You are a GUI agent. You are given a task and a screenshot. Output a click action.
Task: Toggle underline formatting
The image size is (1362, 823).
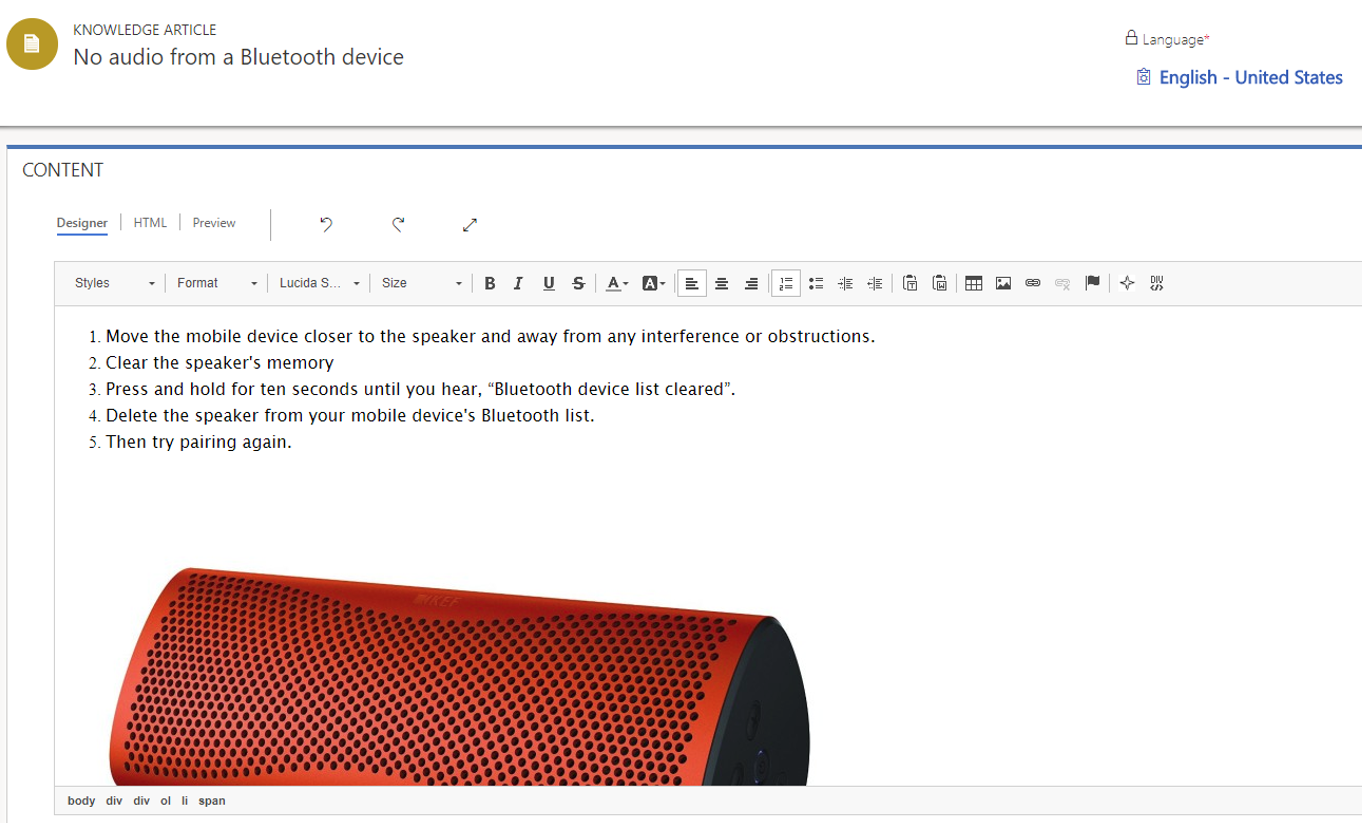(548, 284)
